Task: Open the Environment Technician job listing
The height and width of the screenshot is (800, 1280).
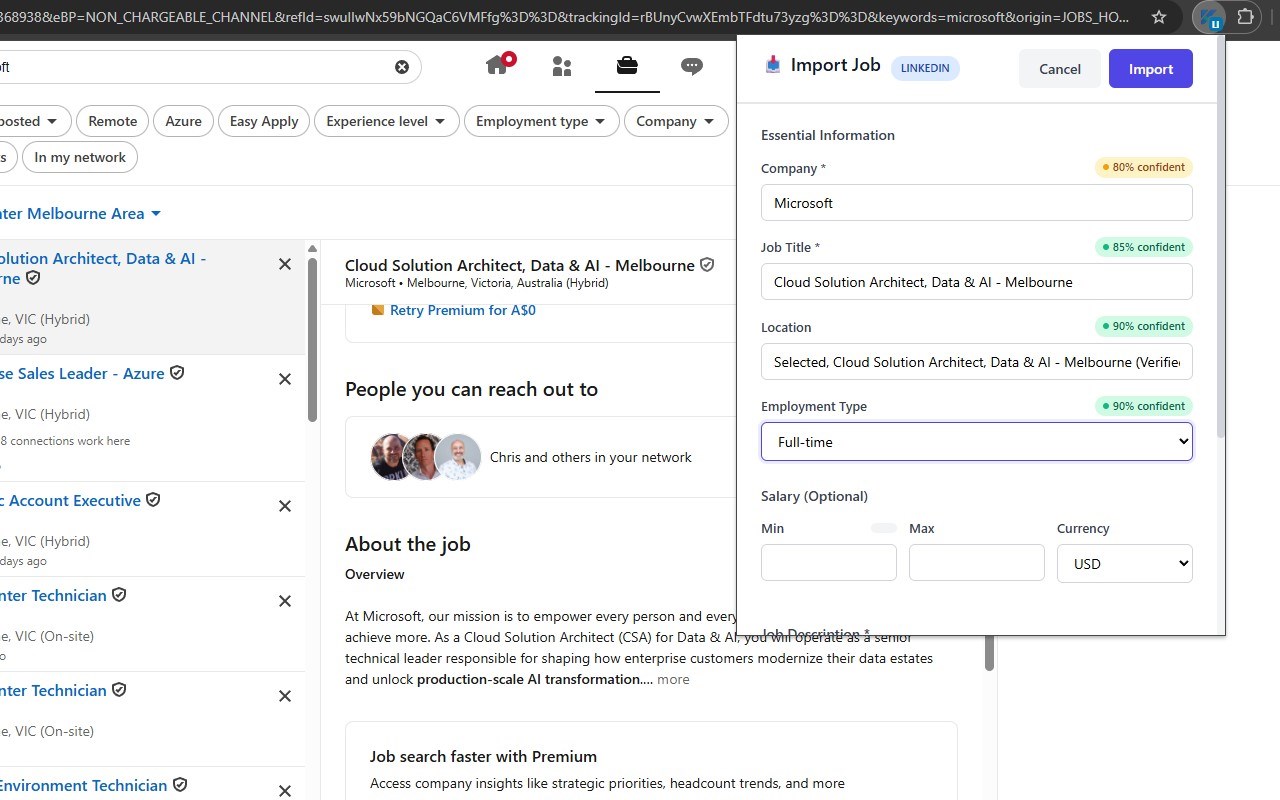Action: [84, 785]
